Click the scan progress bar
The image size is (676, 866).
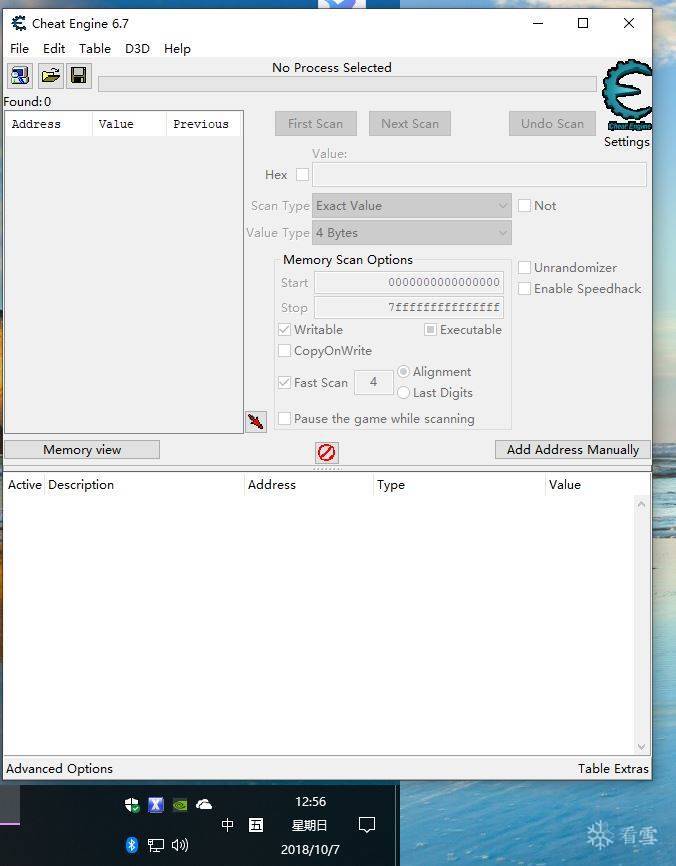[x=347, y=84]
